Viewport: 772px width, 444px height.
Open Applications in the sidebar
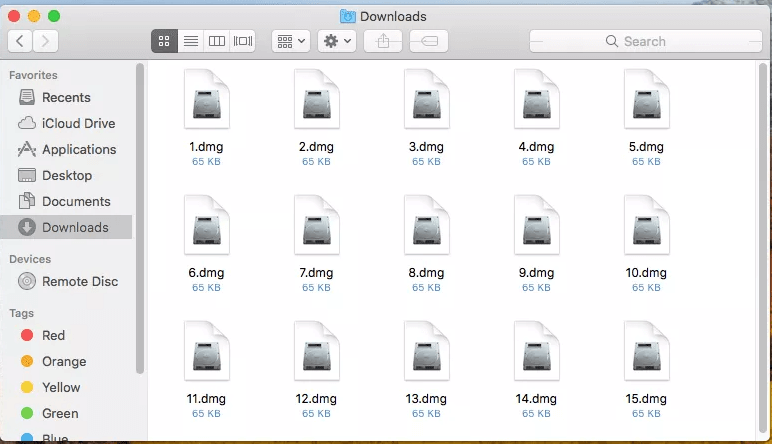pyautogui.click(x=66, y=149)
